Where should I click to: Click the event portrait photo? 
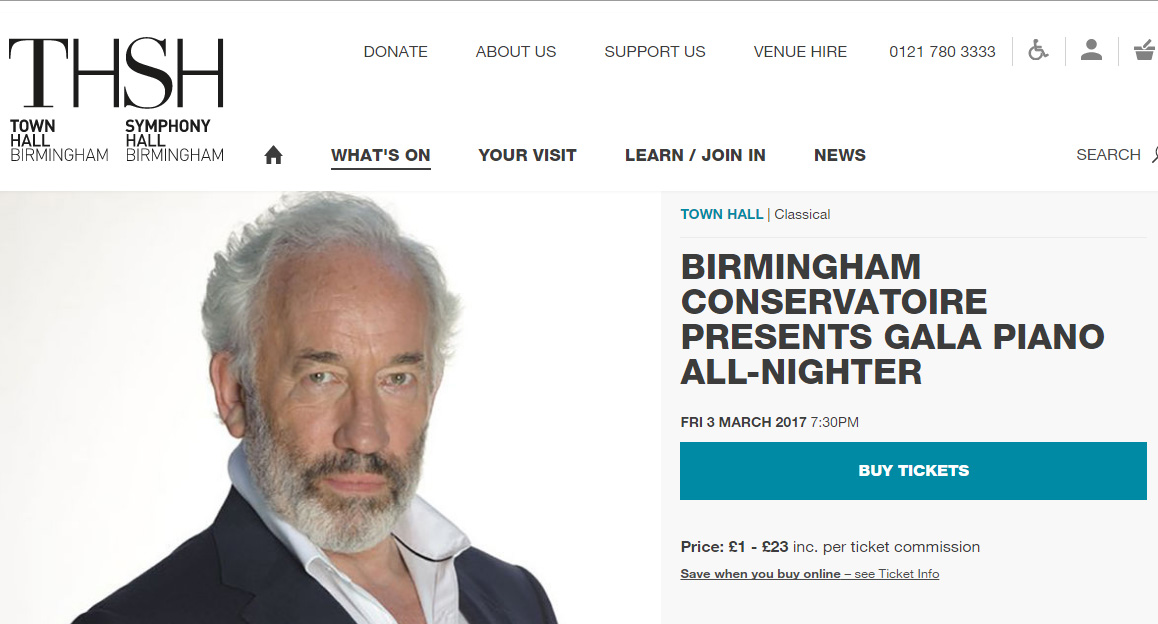click(x=330, y=408)
